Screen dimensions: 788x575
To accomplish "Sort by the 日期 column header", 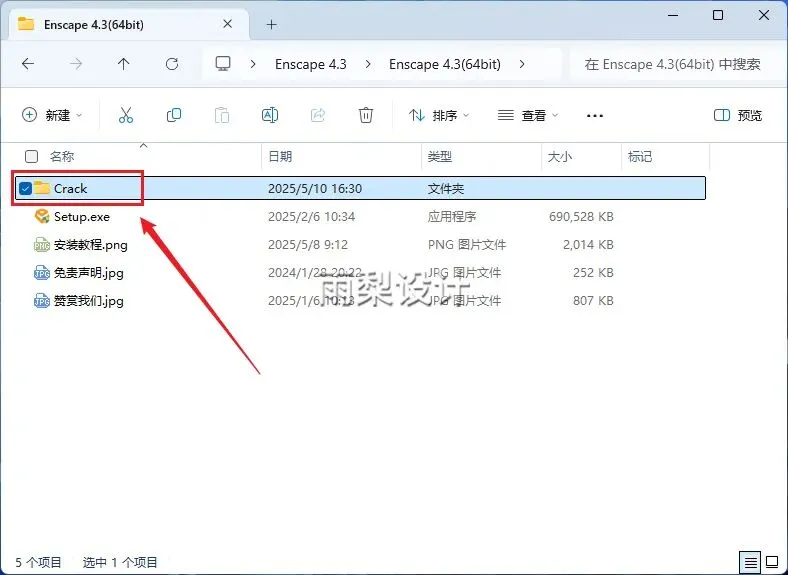I will (280, 156).
